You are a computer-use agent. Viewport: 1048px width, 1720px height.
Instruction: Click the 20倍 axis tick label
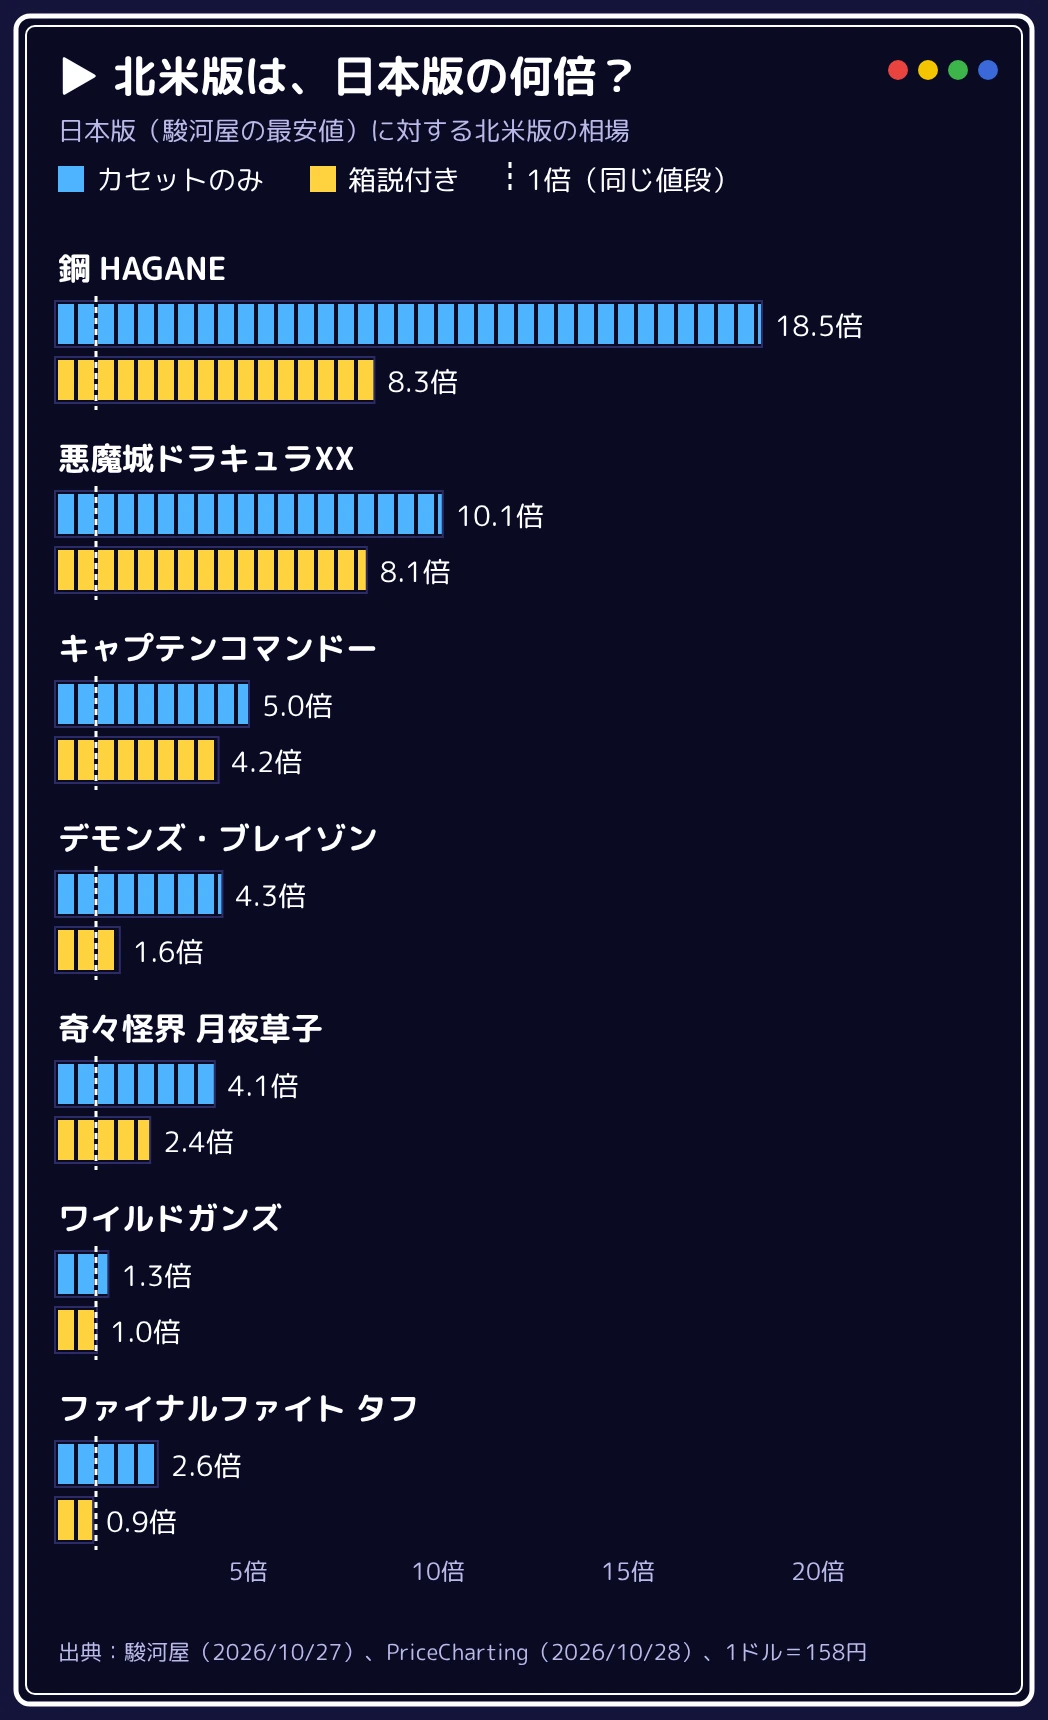pyautogui.click(x=818, y=1571)
